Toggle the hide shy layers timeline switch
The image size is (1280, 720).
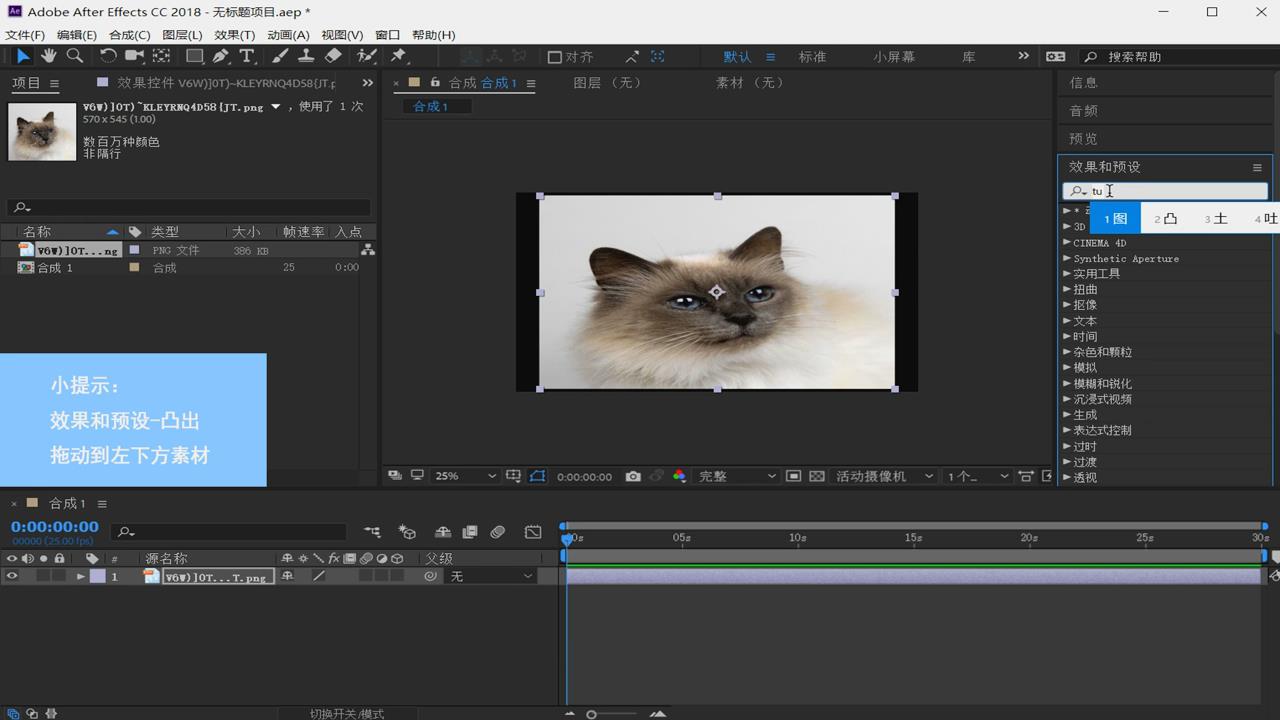(x=443, y=532)
